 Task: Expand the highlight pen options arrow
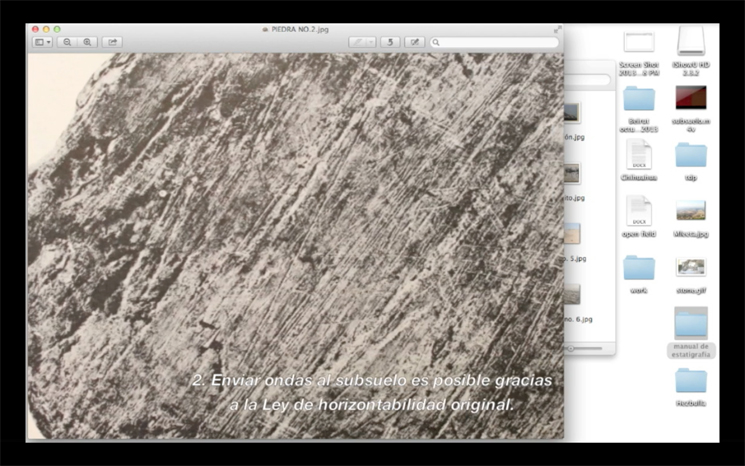click(x=371, y=42)
